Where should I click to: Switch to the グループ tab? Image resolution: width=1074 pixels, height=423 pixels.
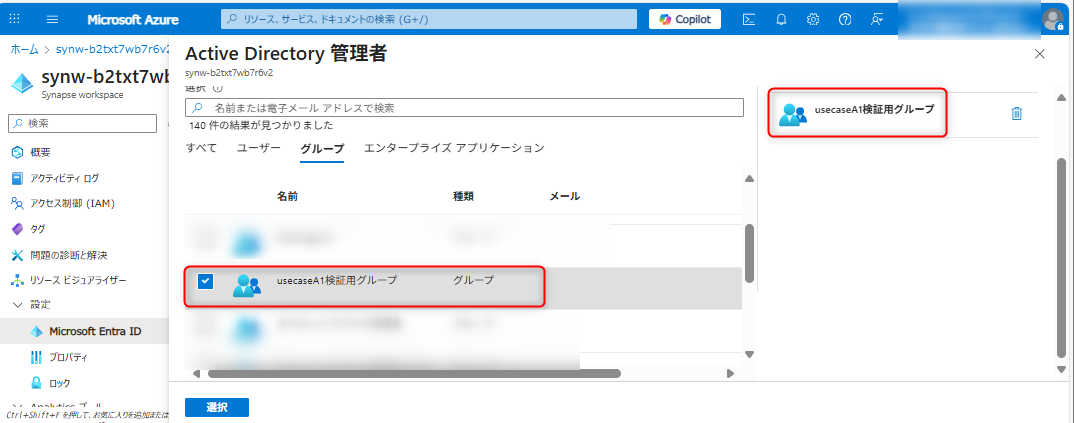point(322,148)
